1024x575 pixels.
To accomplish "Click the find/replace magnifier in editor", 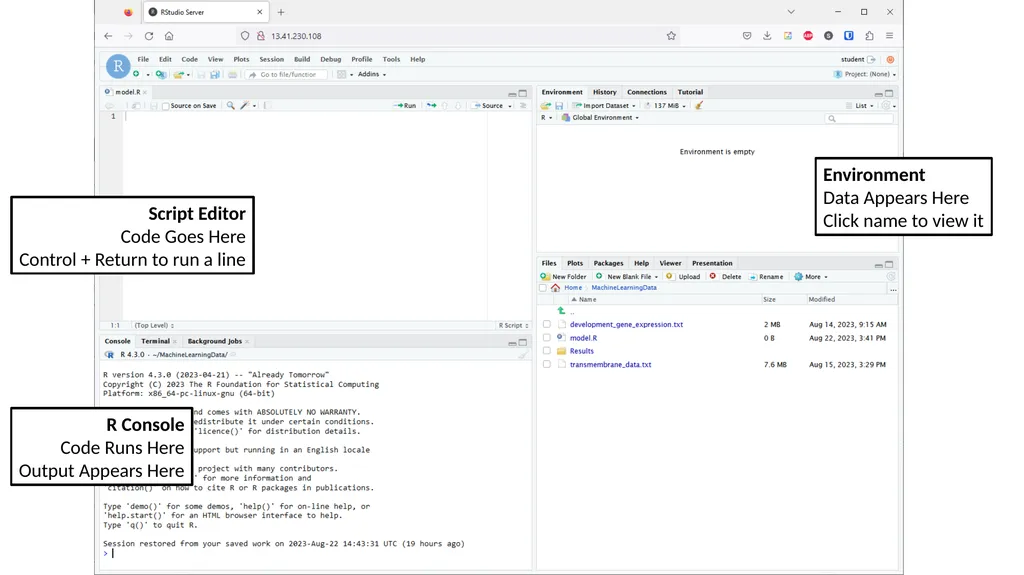I will [231, 105].
